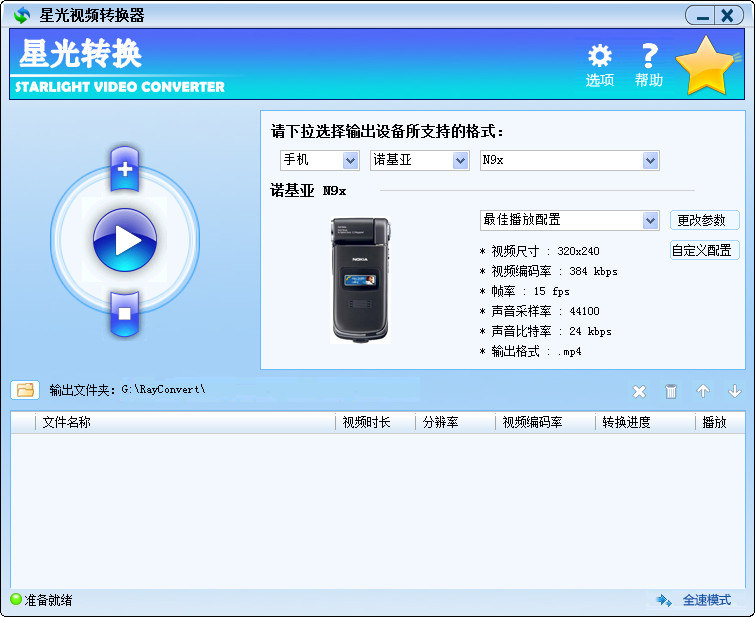Screen dimensions: 755x617
Task: Click the green 准备就绪 status indicator
Action: point(16,599)
